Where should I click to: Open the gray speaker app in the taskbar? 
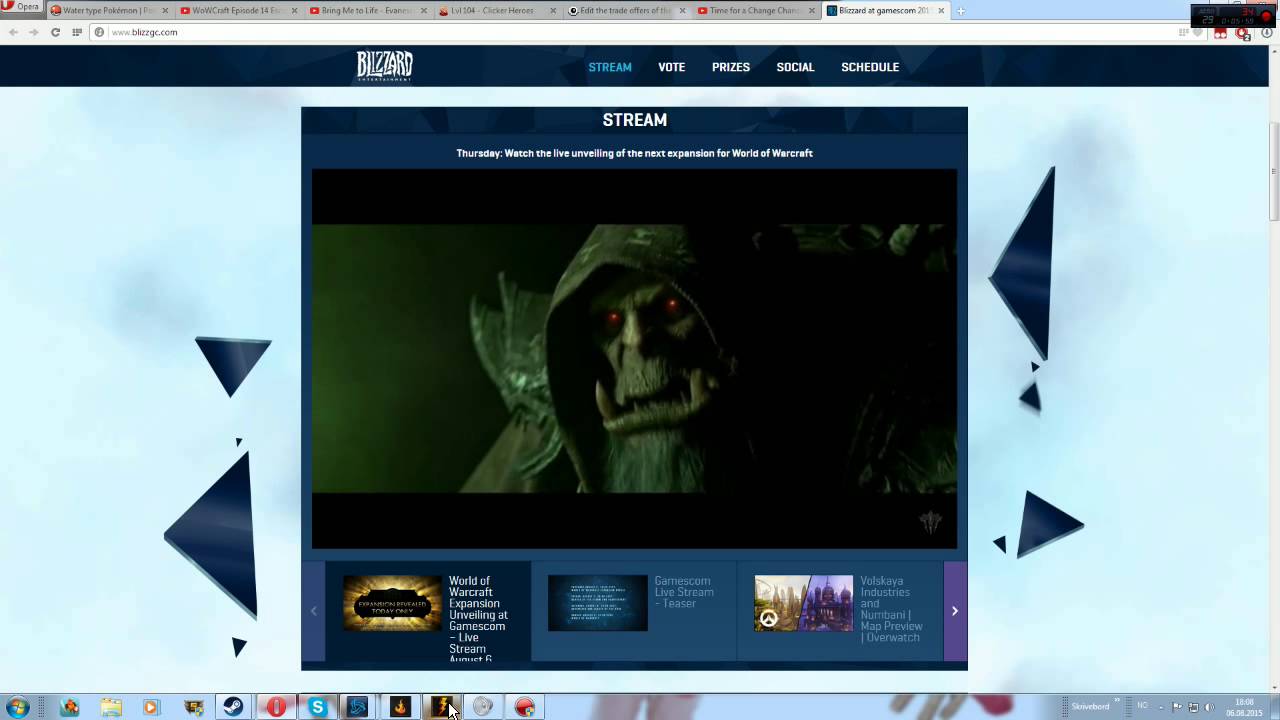(x=483, y=707)
